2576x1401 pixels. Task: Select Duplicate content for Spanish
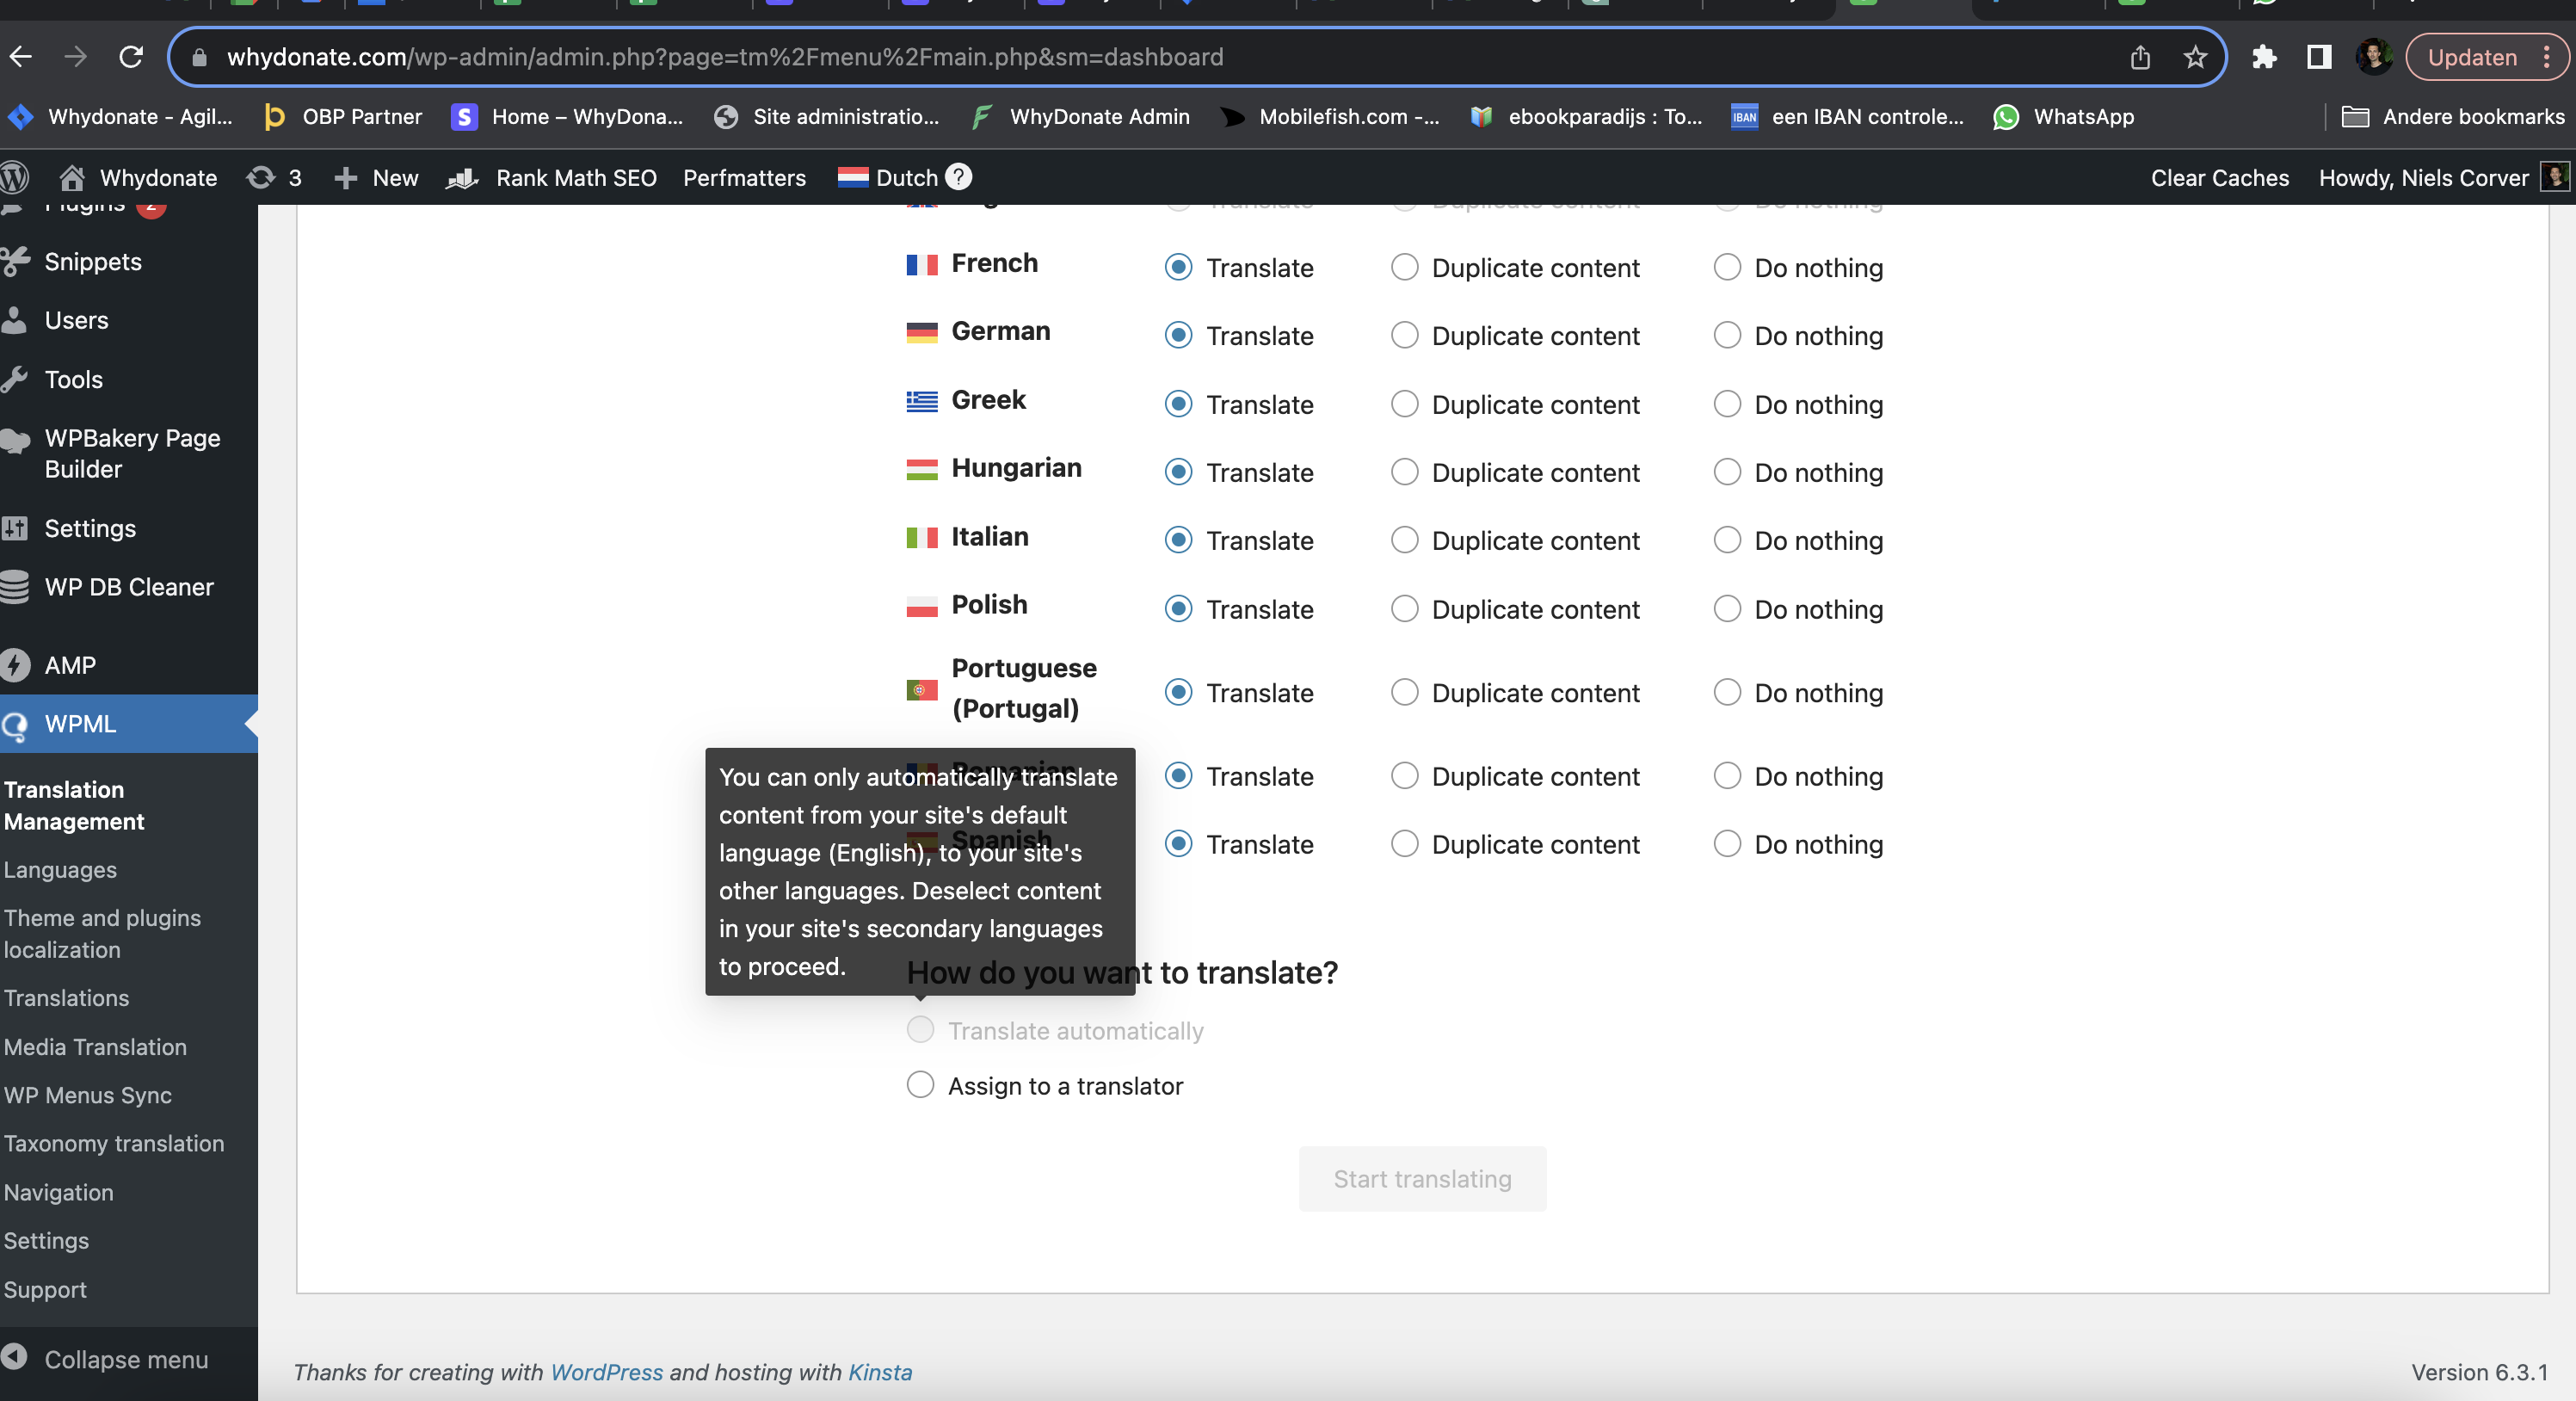[1405, 844]
